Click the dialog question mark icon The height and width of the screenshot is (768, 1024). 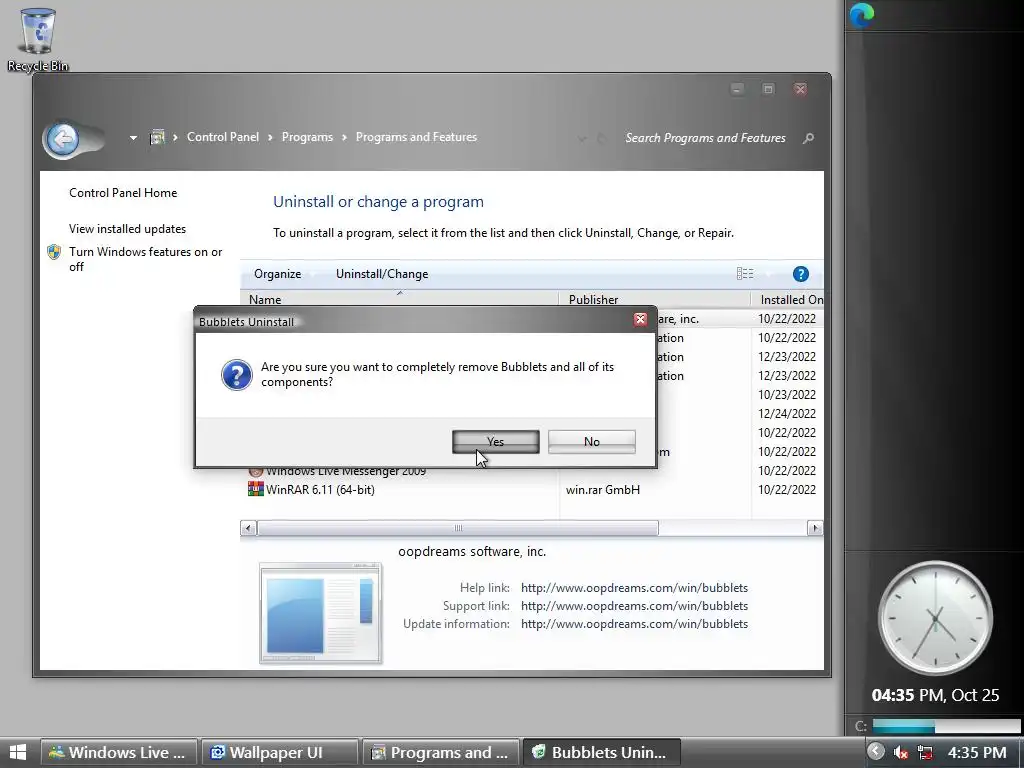pos(236,375)
